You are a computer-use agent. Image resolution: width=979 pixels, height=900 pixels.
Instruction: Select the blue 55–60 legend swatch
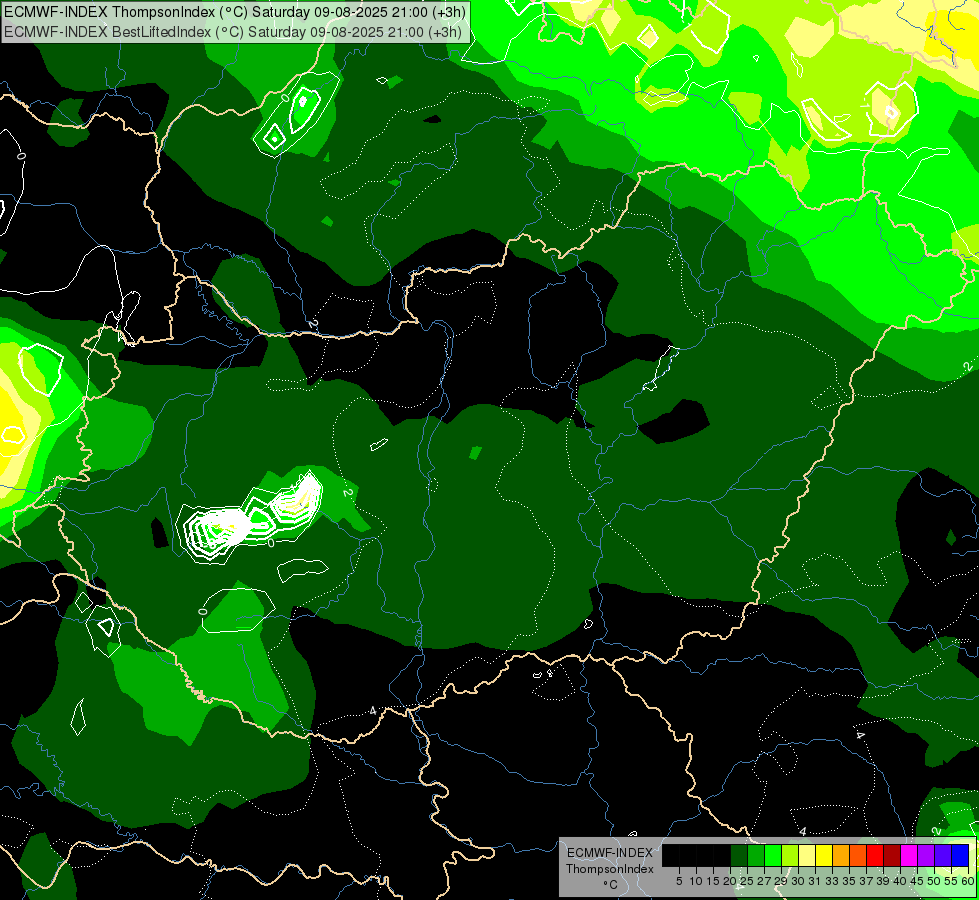tap(960, 855)
